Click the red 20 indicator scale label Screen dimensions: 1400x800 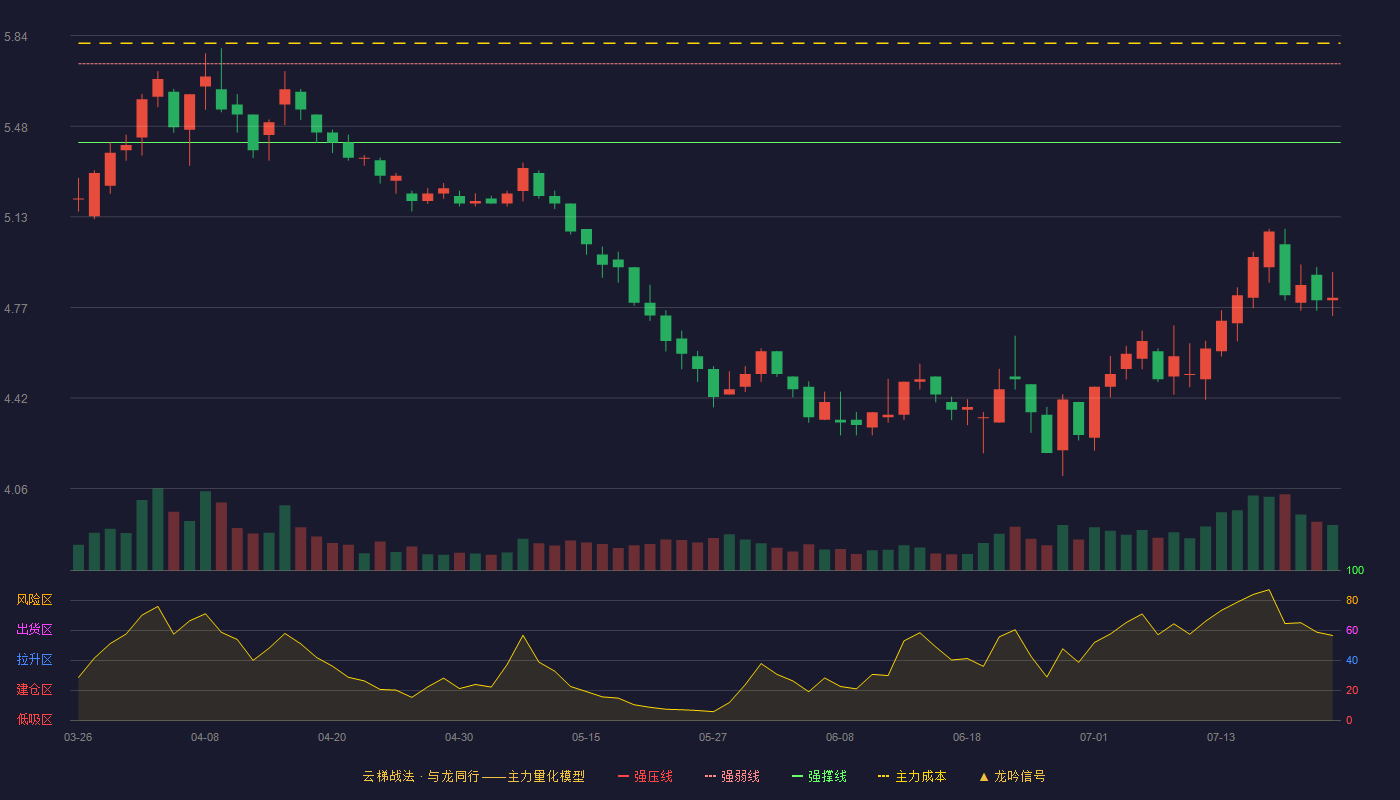click(1352, 690)
